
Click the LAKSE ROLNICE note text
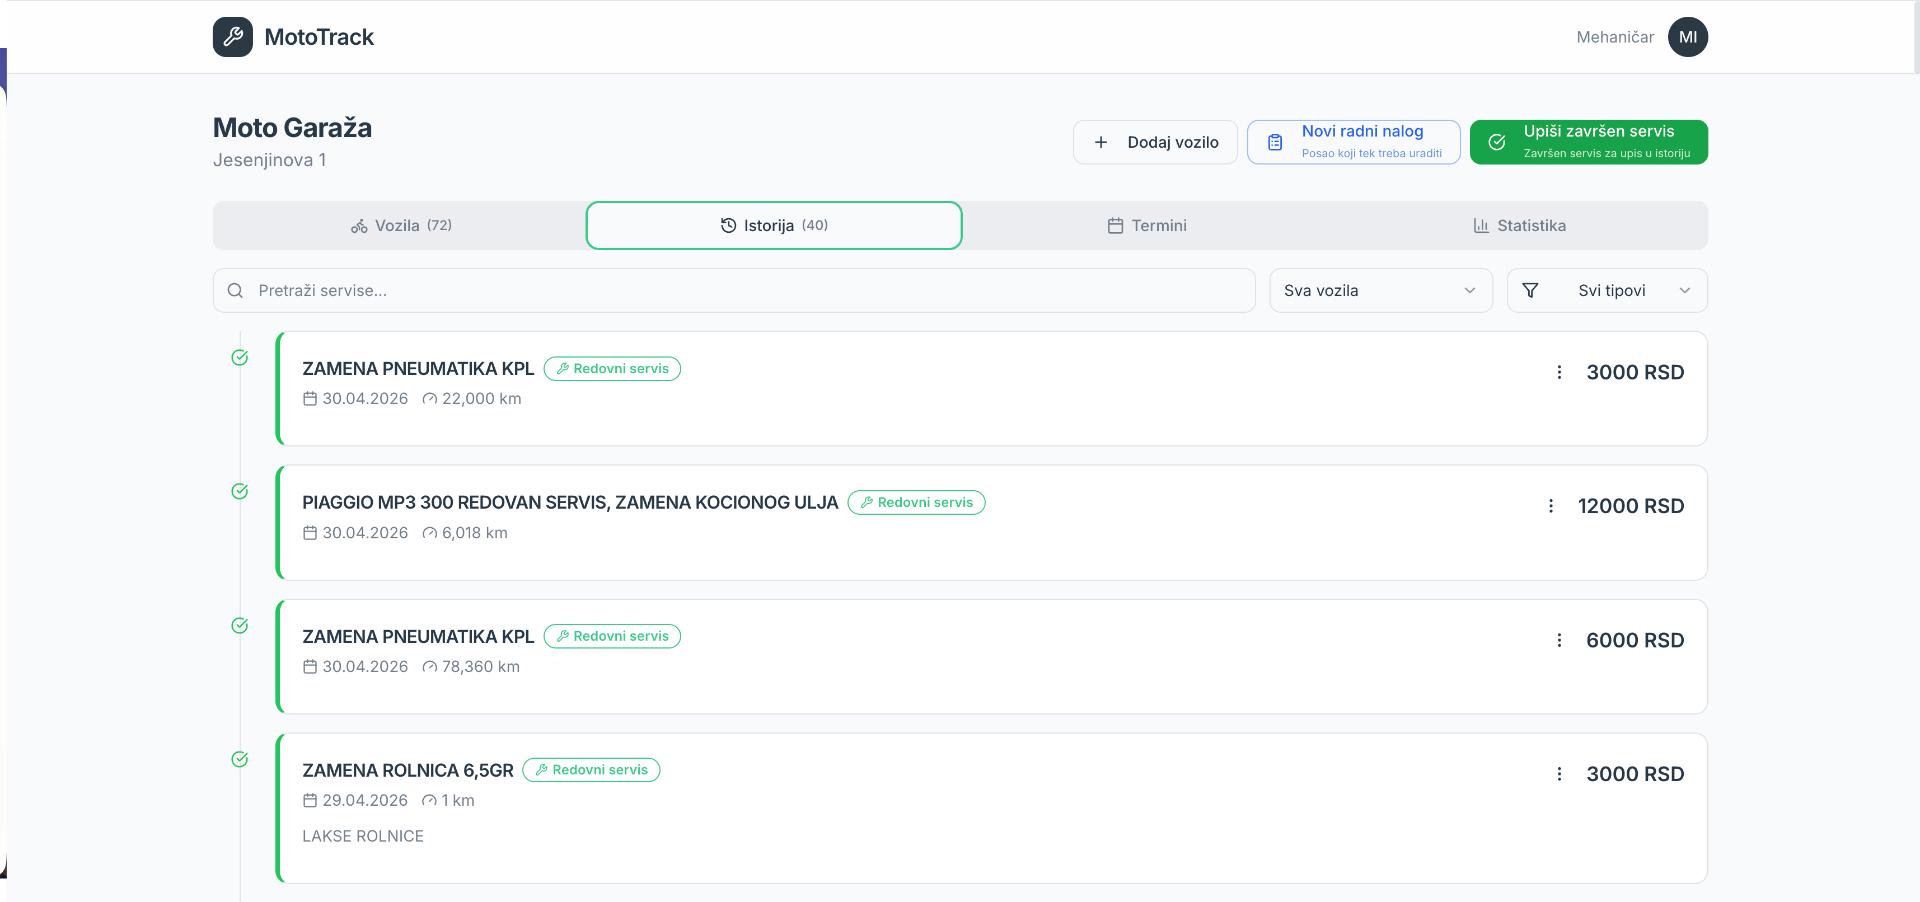click(x=363, y=836)
